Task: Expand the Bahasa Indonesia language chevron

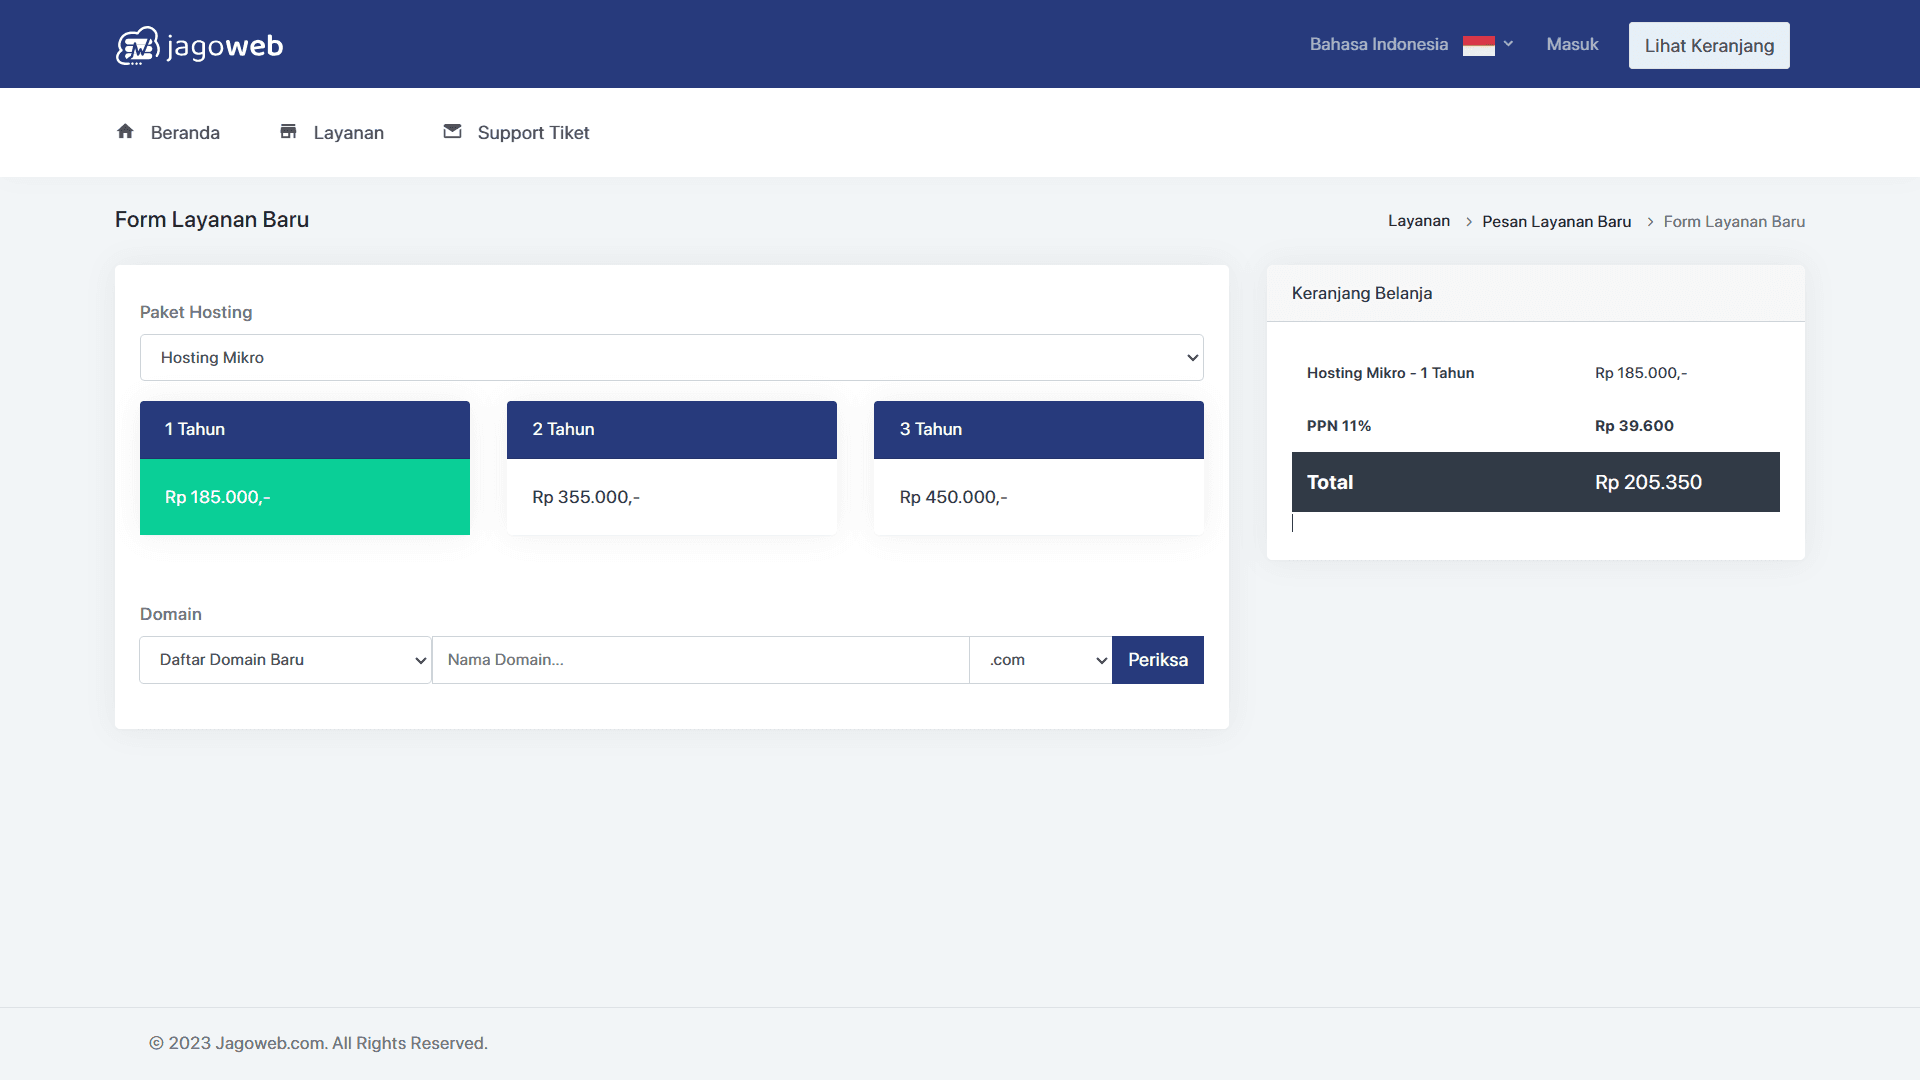Action: coord(1508,44)
